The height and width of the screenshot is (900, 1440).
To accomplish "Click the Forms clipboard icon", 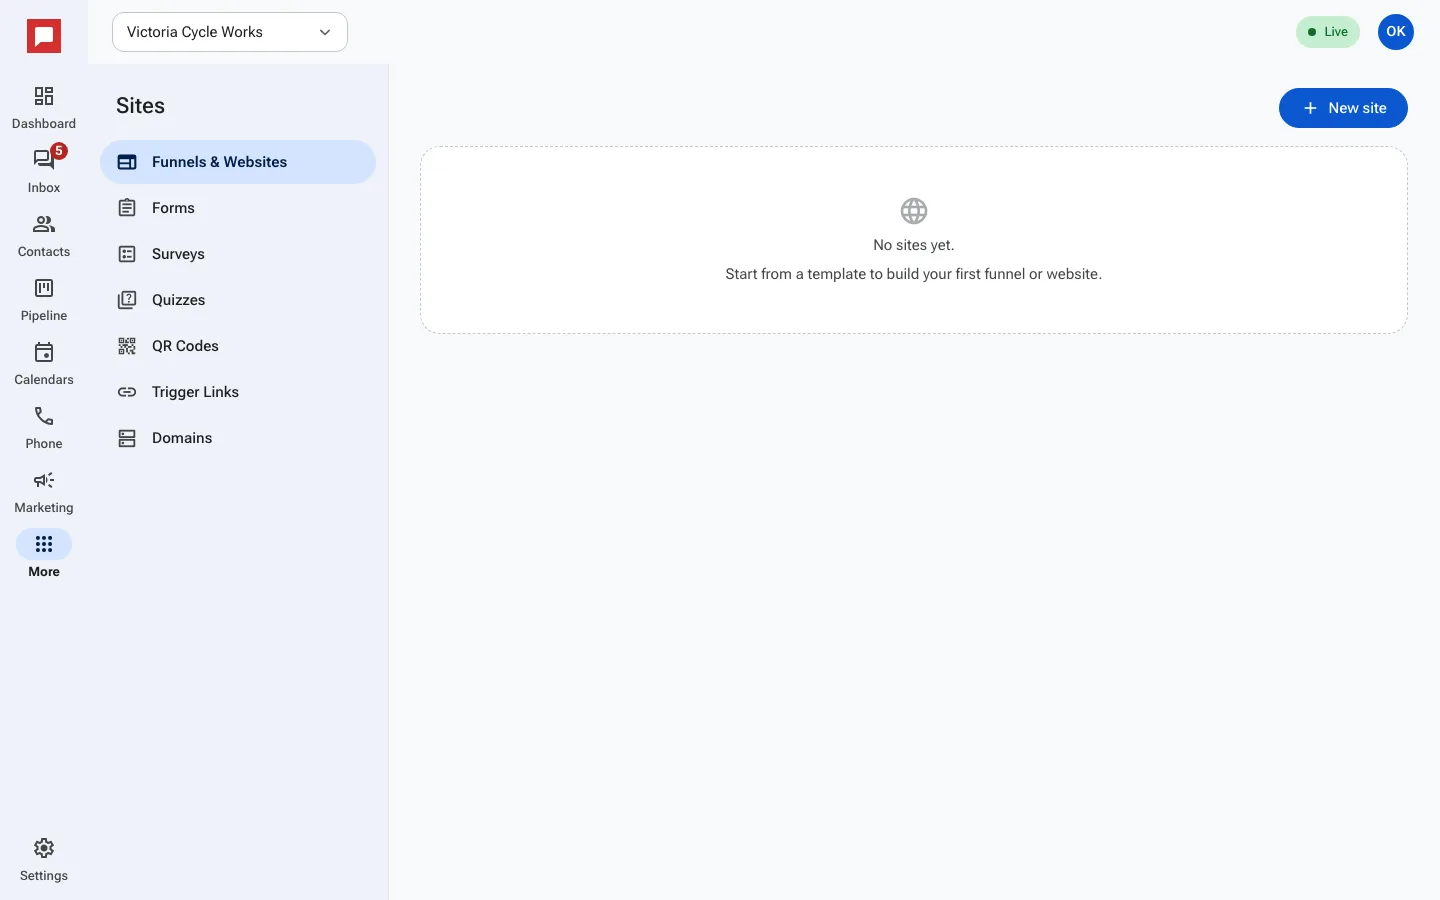I will 127,208.
